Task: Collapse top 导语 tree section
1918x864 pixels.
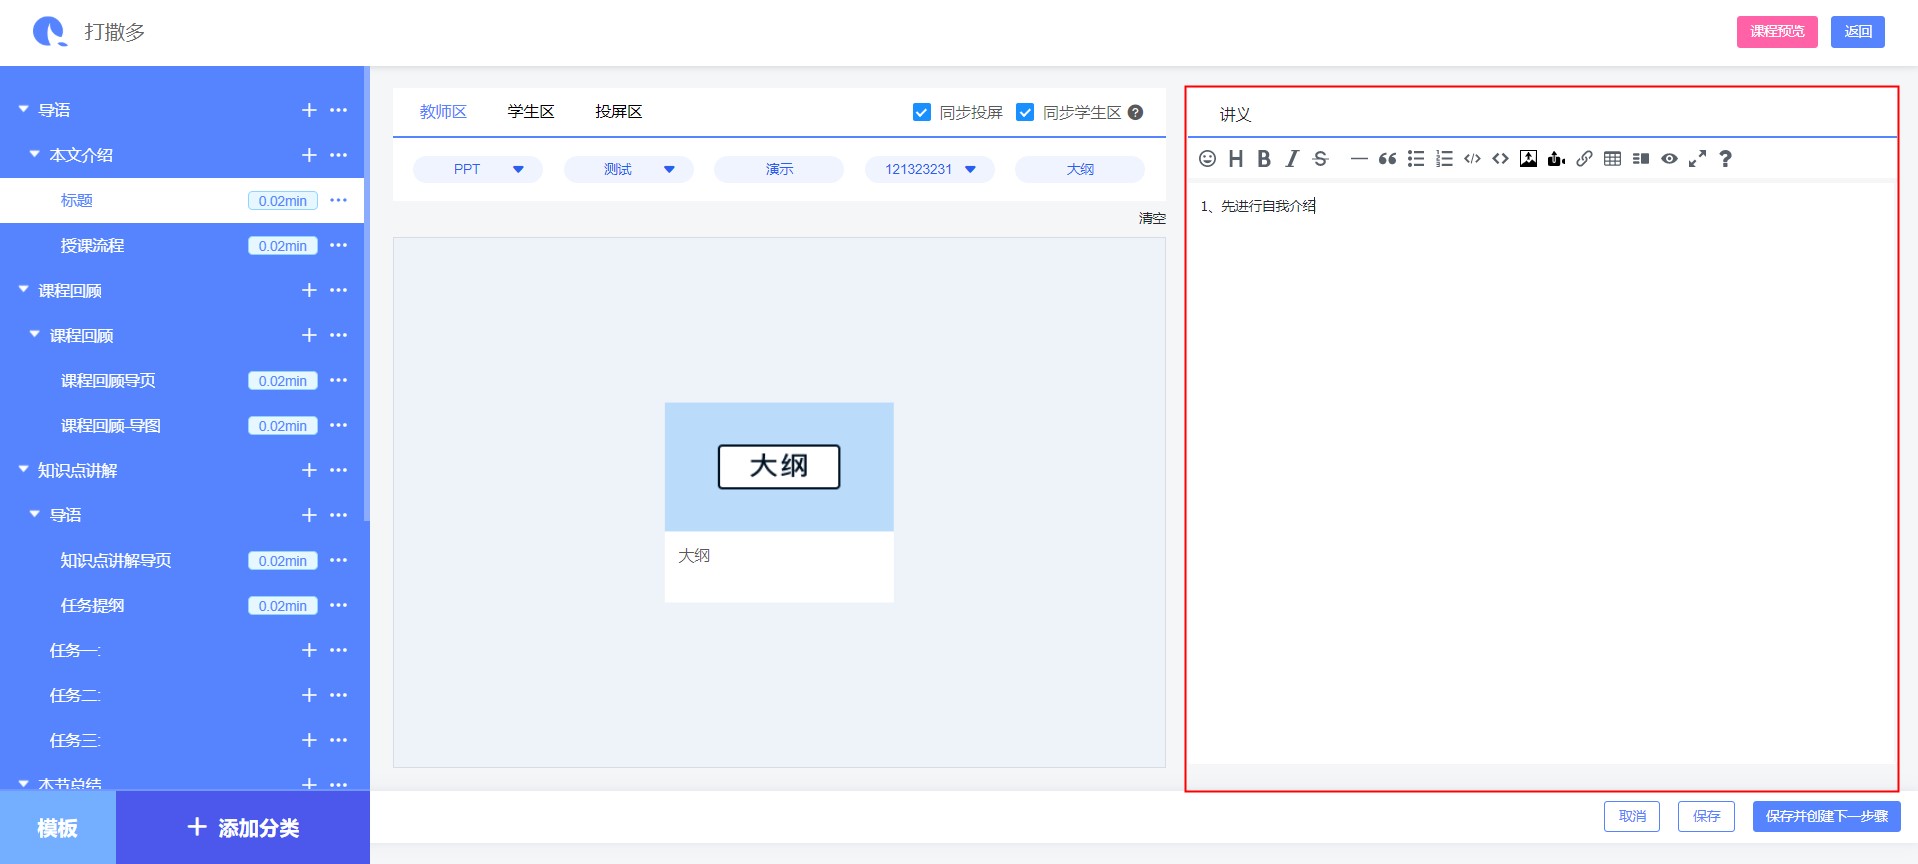Action: [23, 109]
